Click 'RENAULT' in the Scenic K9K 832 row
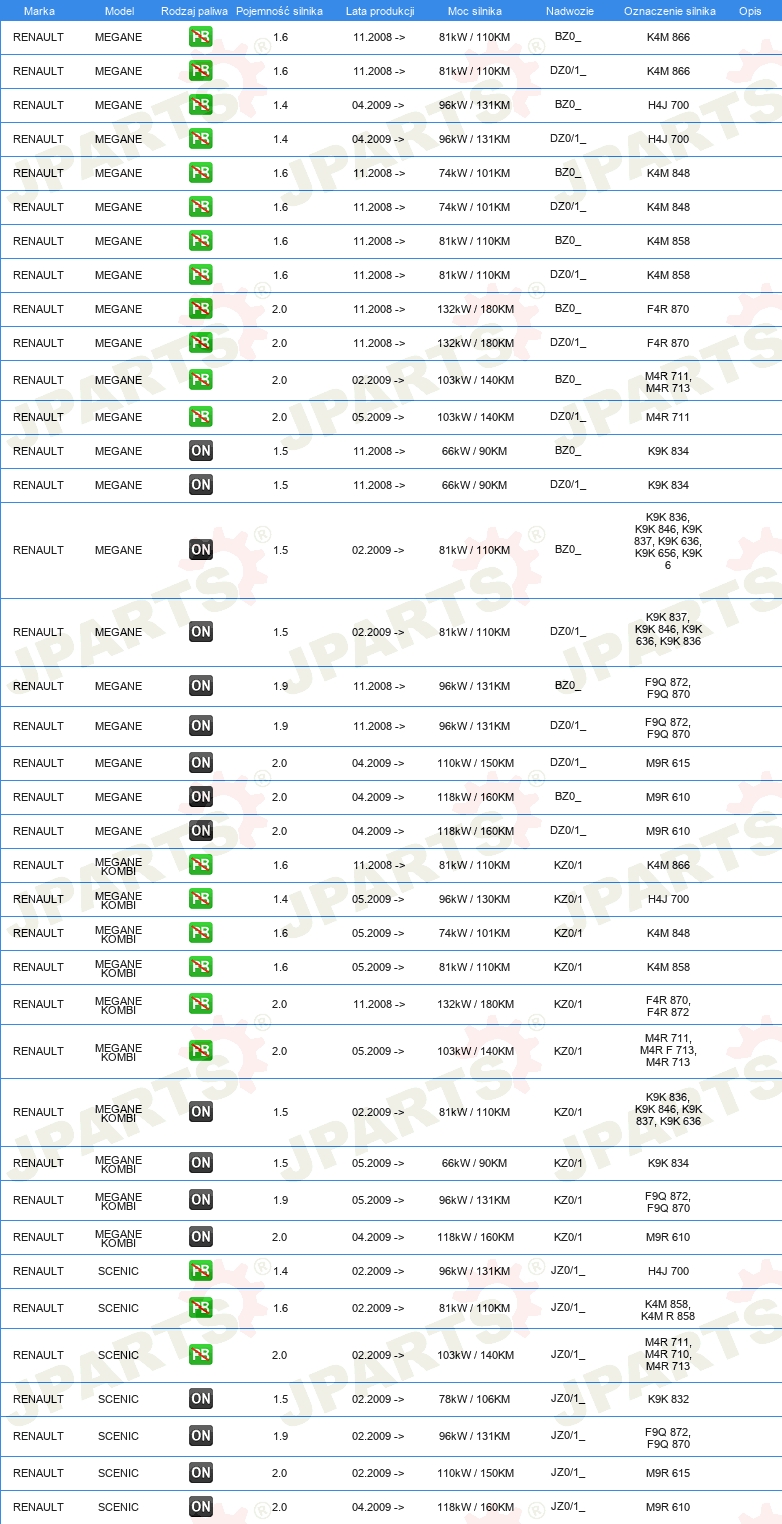This screenshot has width=782, height=1524. (x=38, y=1399)
